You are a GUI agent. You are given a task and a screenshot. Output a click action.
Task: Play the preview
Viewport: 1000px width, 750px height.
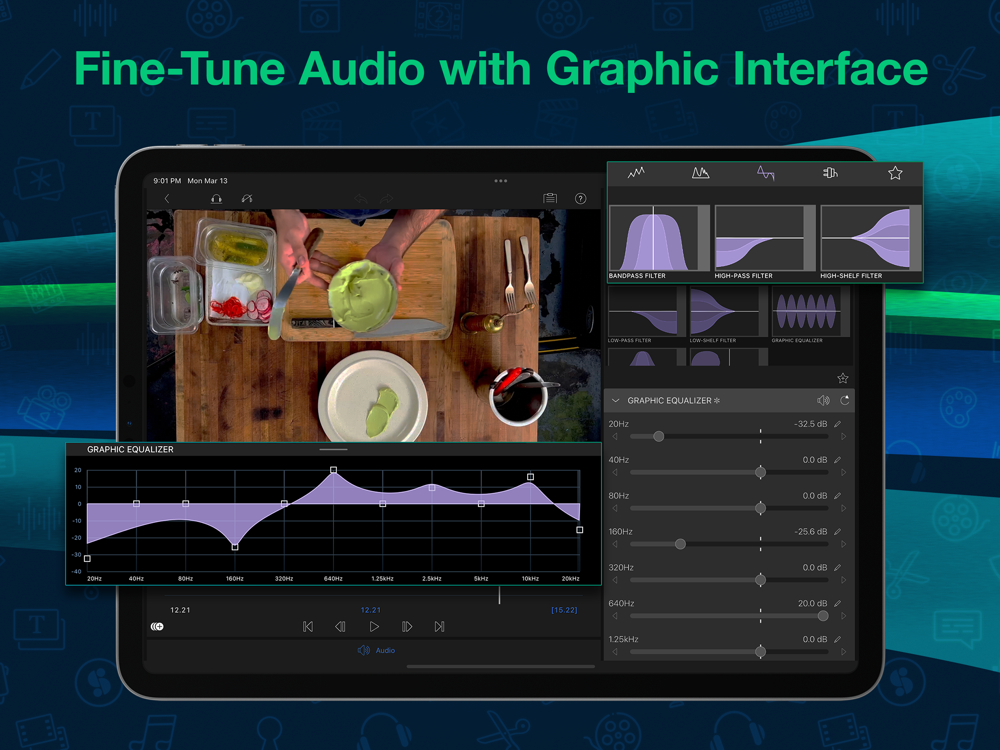click(374, 627)
